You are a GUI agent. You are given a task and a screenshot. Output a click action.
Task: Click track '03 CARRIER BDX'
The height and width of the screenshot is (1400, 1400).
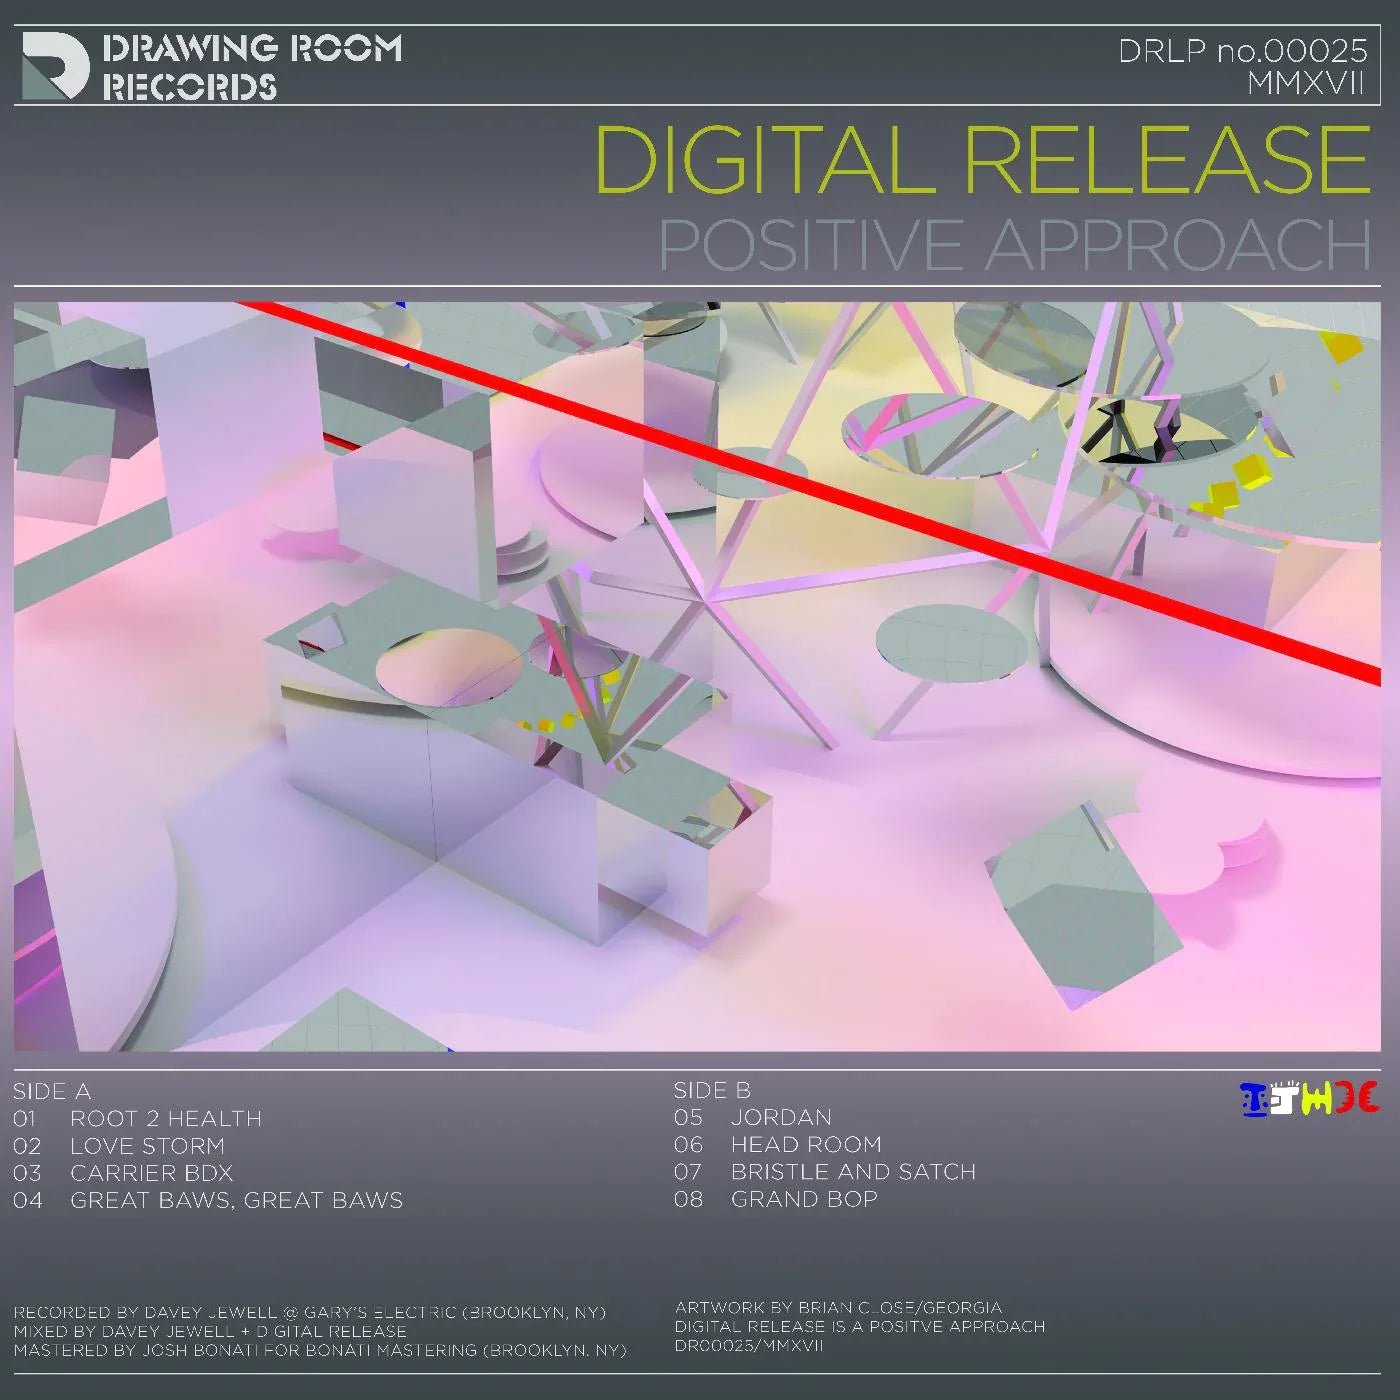pos(123,1173)
